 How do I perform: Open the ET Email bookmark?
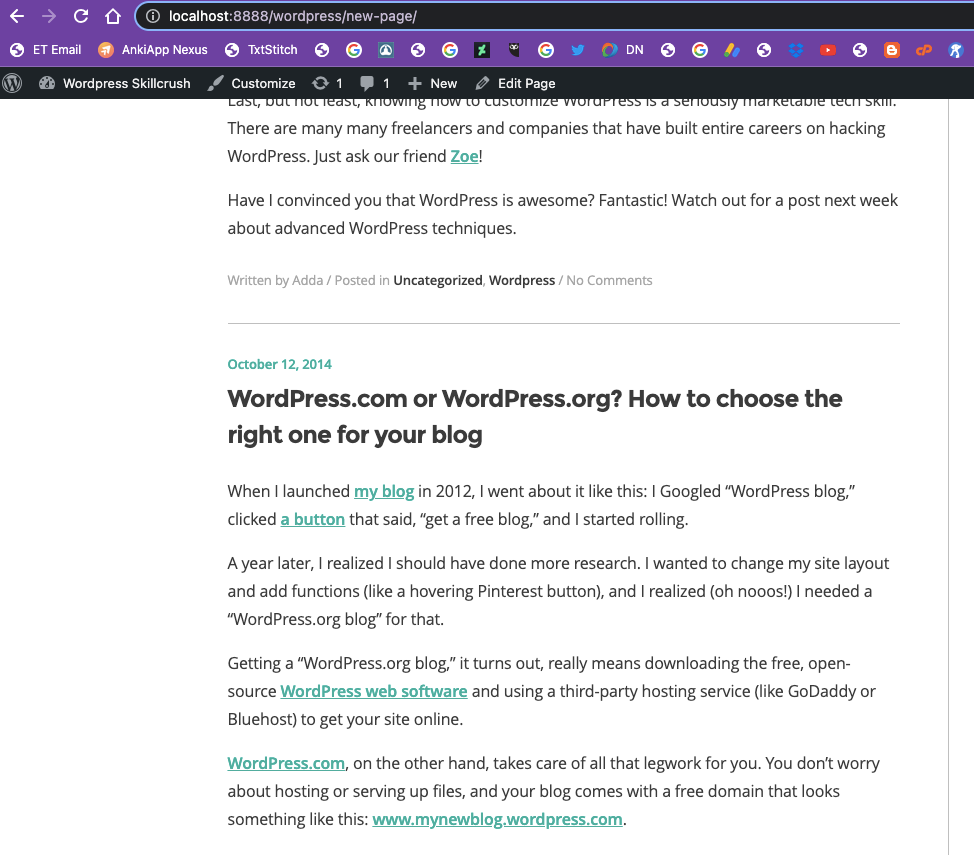pos(46,50)
